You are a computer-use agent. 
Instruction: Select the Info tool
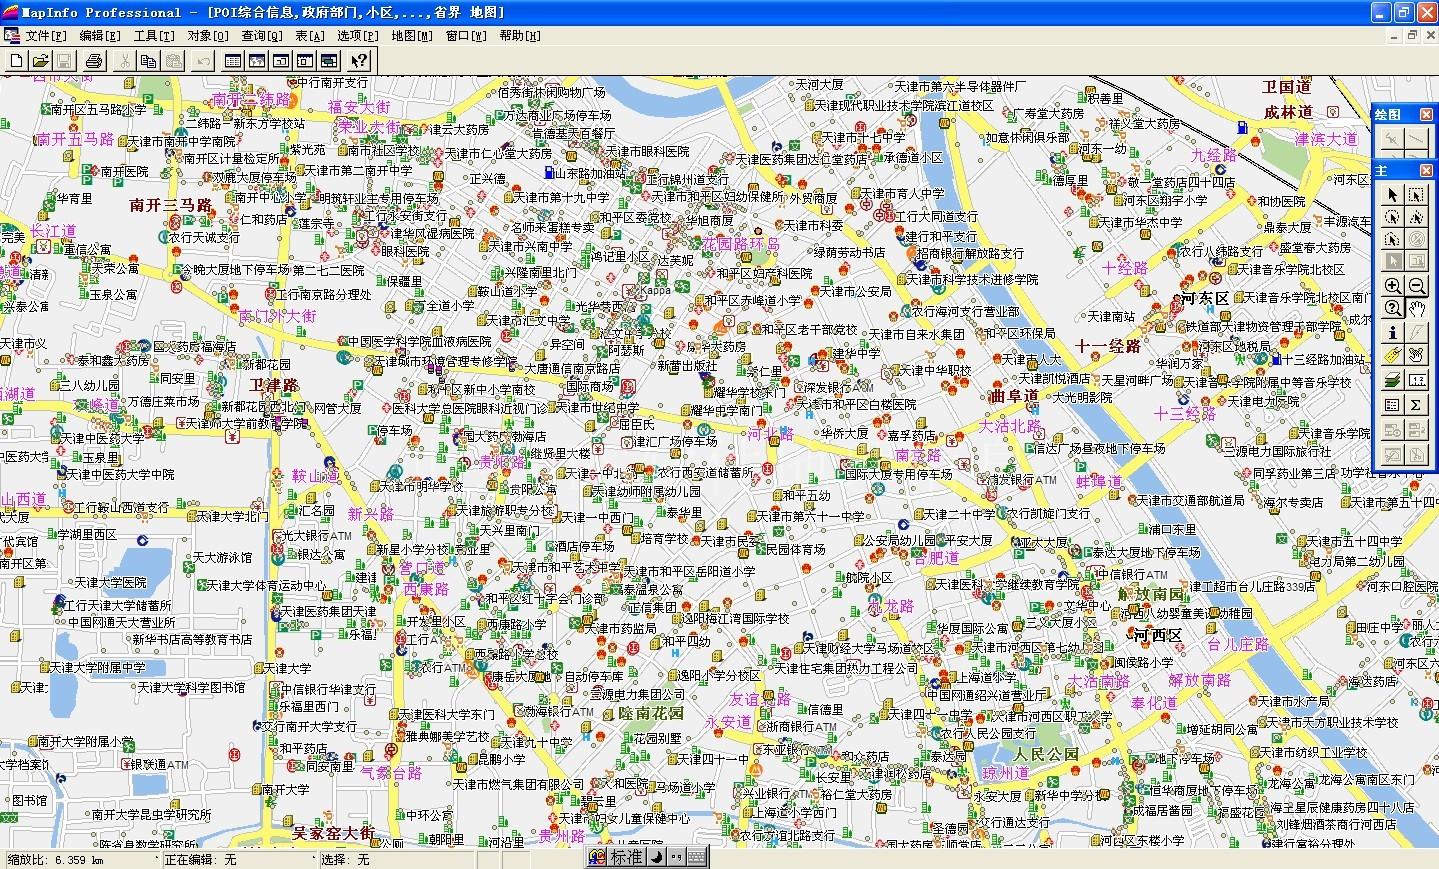[x=1392, y=332]
